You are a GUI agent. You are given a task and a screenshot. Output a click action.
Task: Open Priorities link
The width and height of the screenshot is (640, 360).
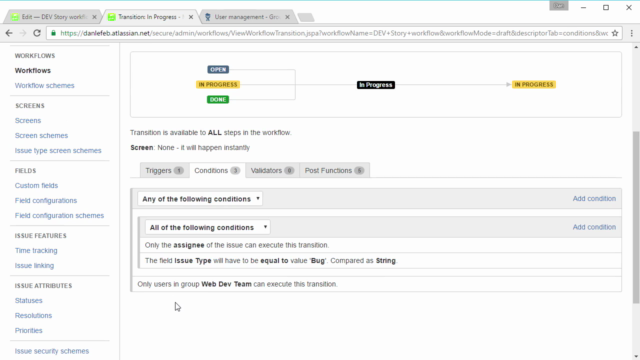(29, 331)
